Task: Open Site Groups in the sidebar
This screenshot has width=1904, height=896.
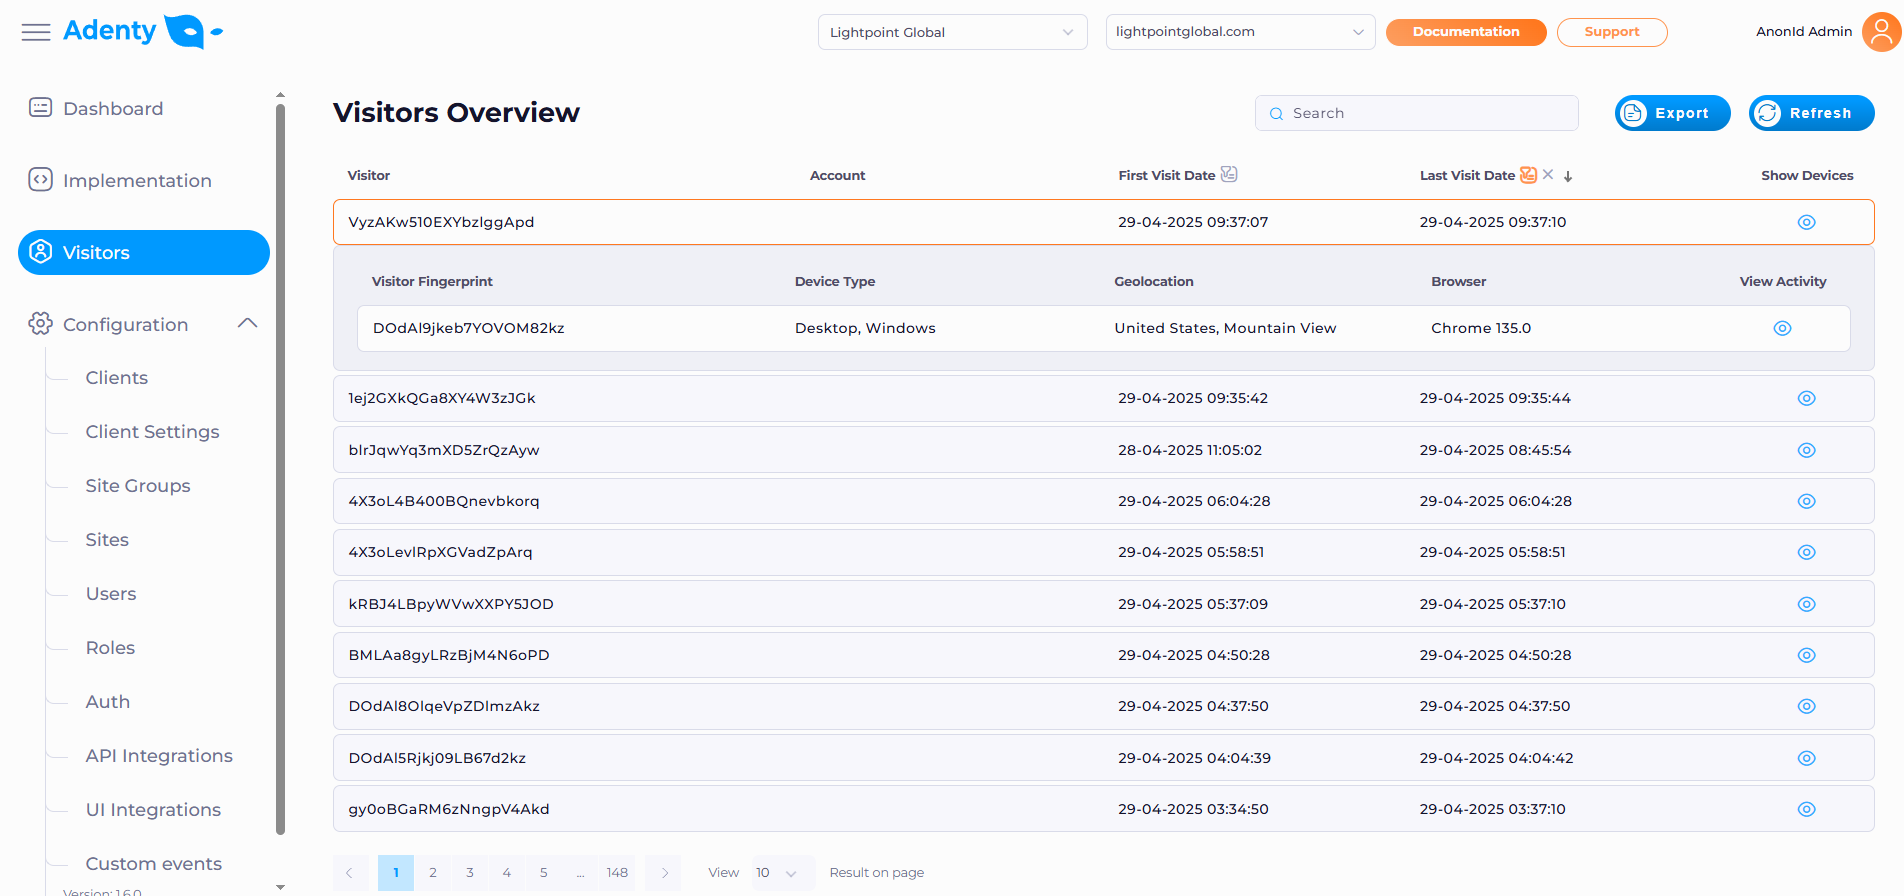Action: click(138, 486)
